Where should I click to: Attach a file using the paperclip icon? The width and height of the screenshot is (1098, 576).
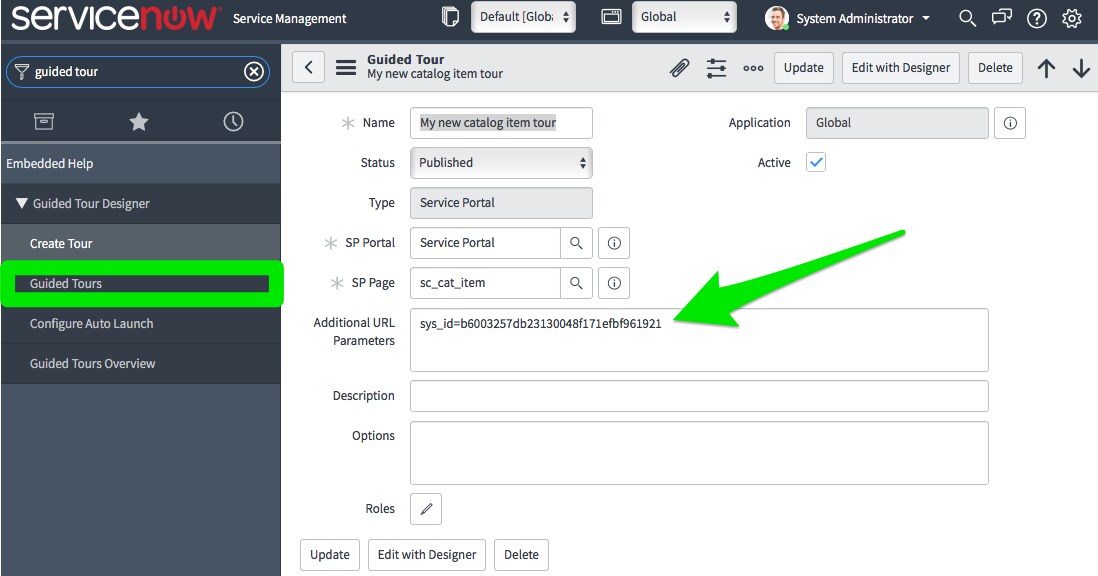[677, 67]
